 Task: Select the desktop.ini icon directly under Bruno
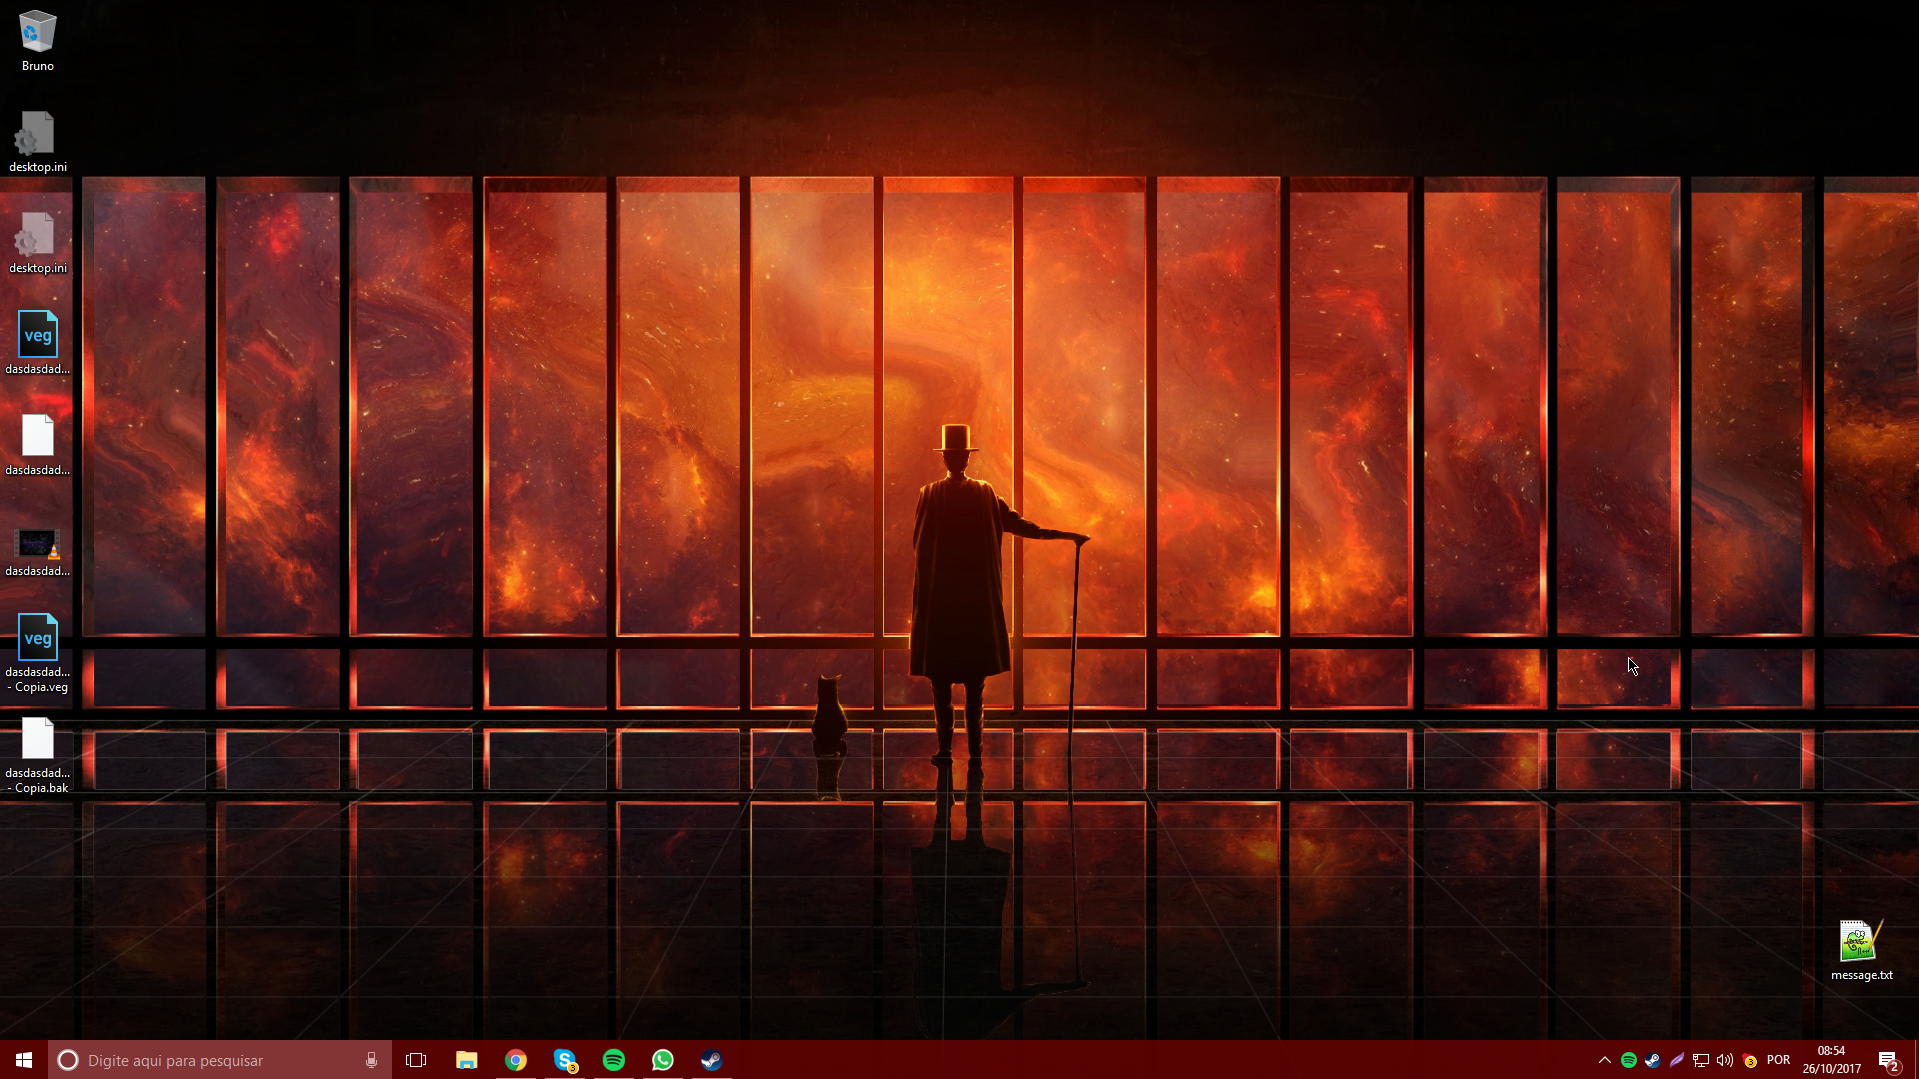pos(38,142)
